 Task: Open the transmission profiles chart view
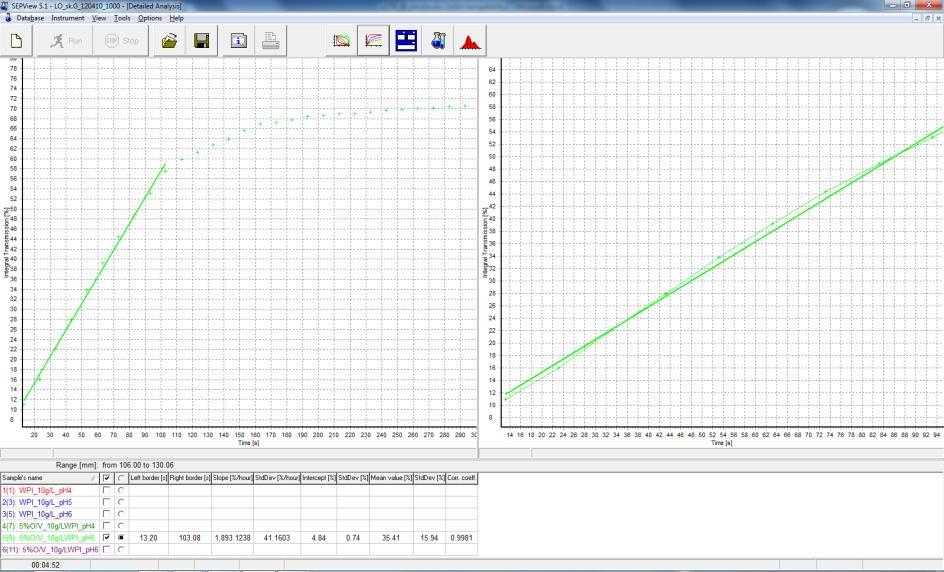341,41
